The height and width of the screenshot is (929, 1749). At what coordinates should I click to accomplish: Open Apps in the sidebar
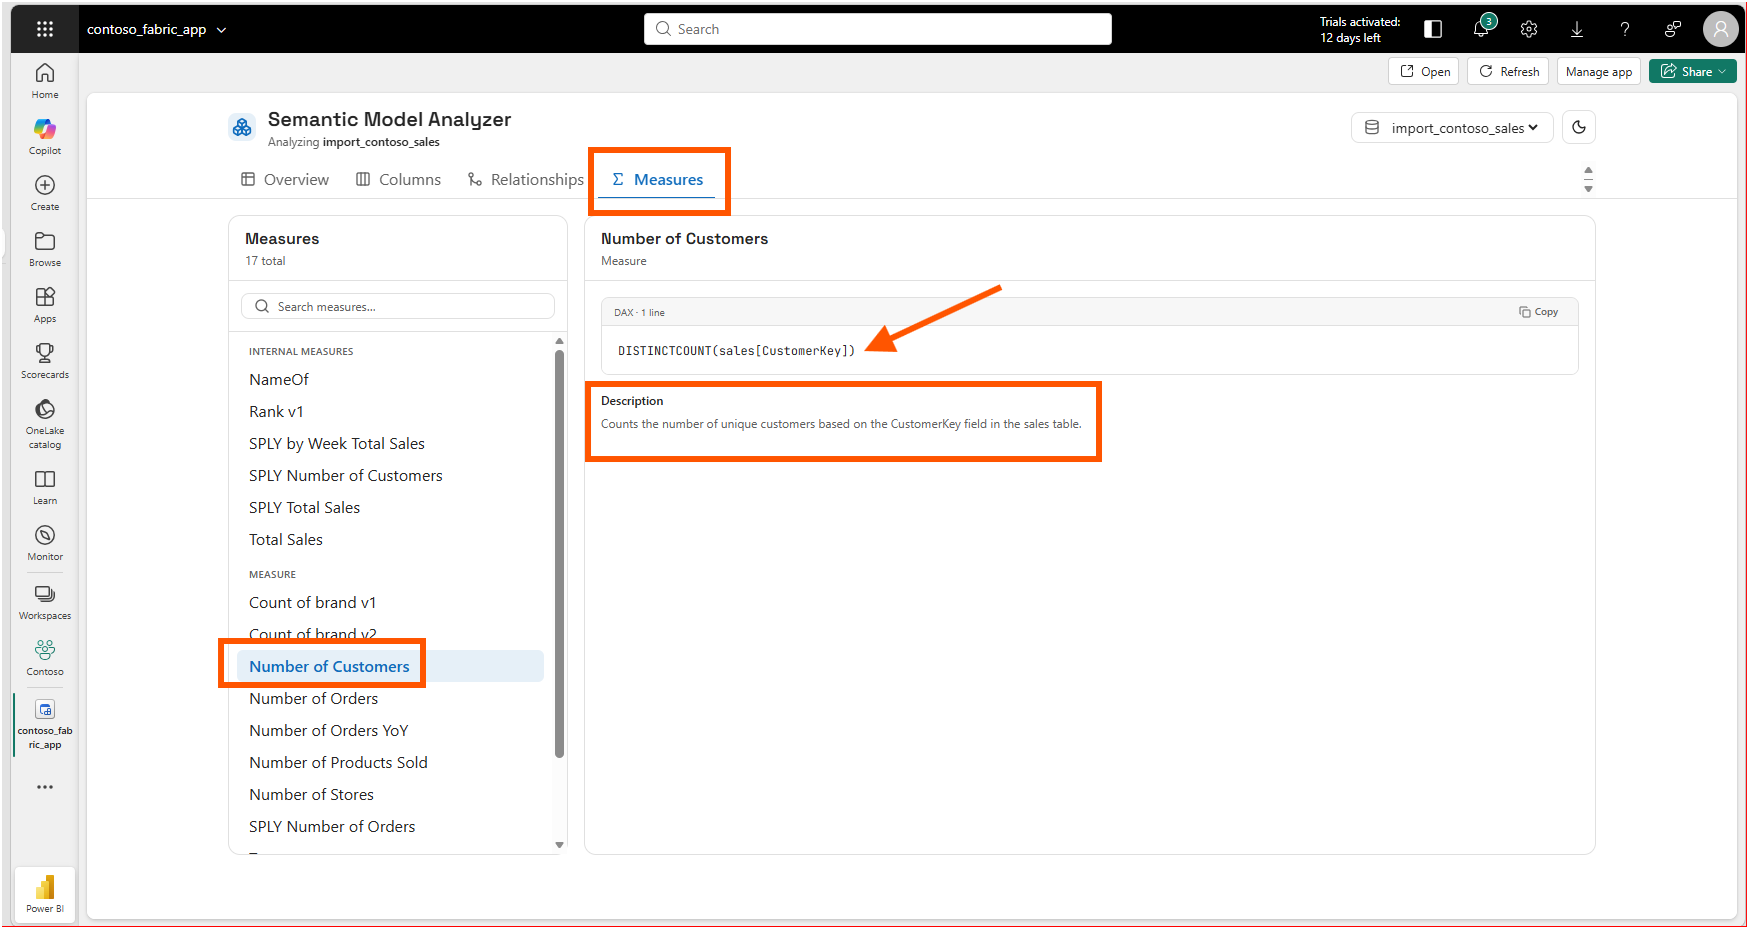click(x=45, y=305)
